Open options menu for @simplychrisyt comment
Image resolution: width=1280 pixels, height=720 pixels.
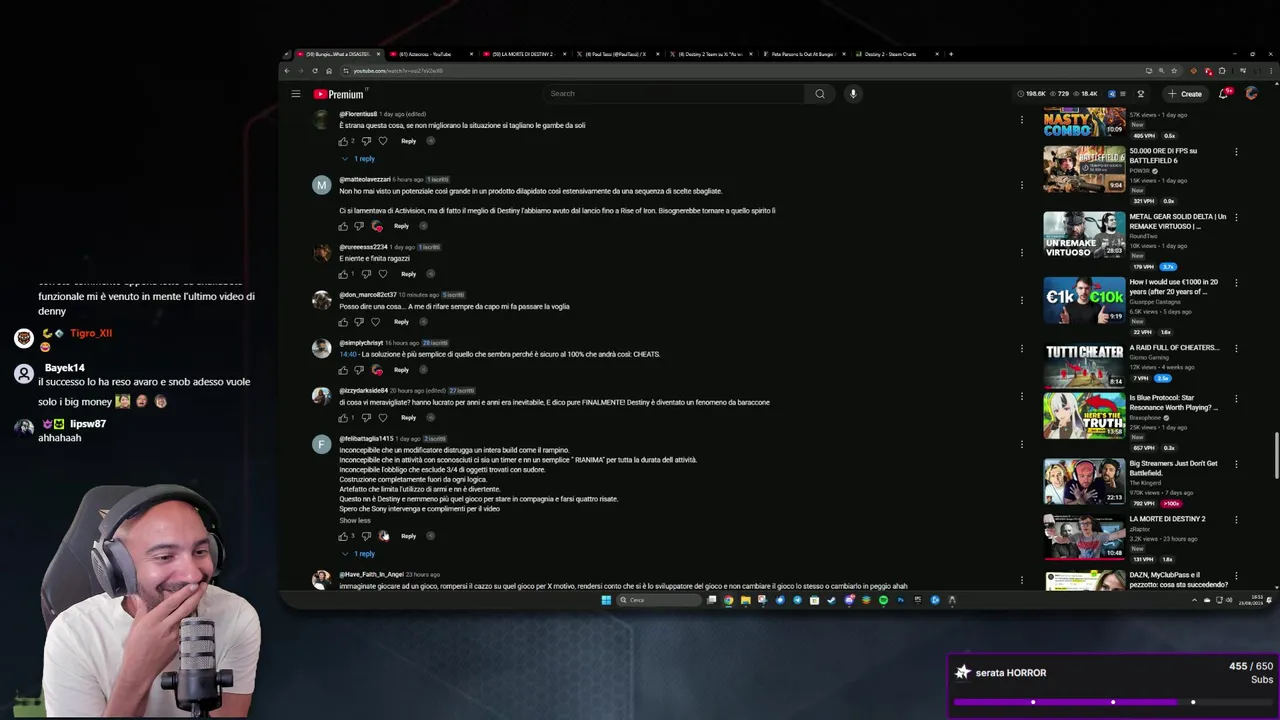pos(1021,348)
